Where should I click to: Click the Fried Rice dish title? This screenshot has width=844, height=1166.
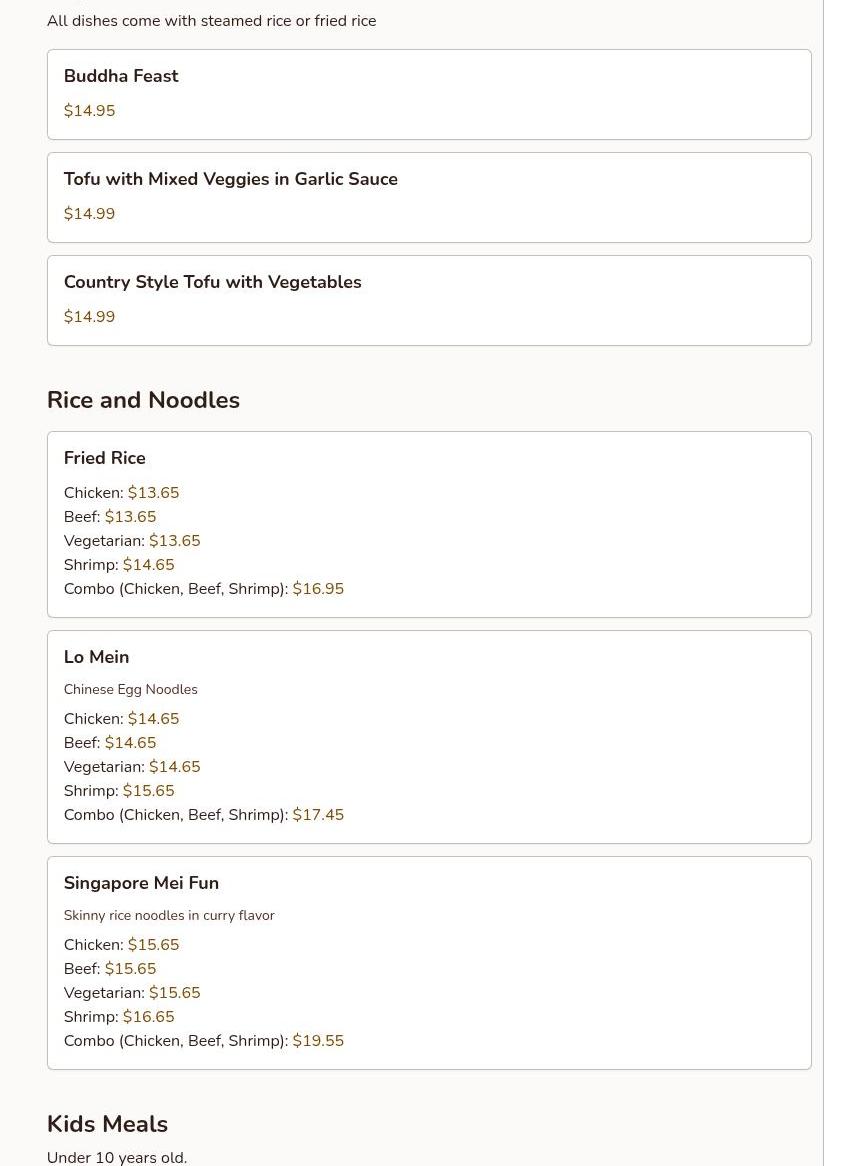pyautogui.click(x=104, y=459)
